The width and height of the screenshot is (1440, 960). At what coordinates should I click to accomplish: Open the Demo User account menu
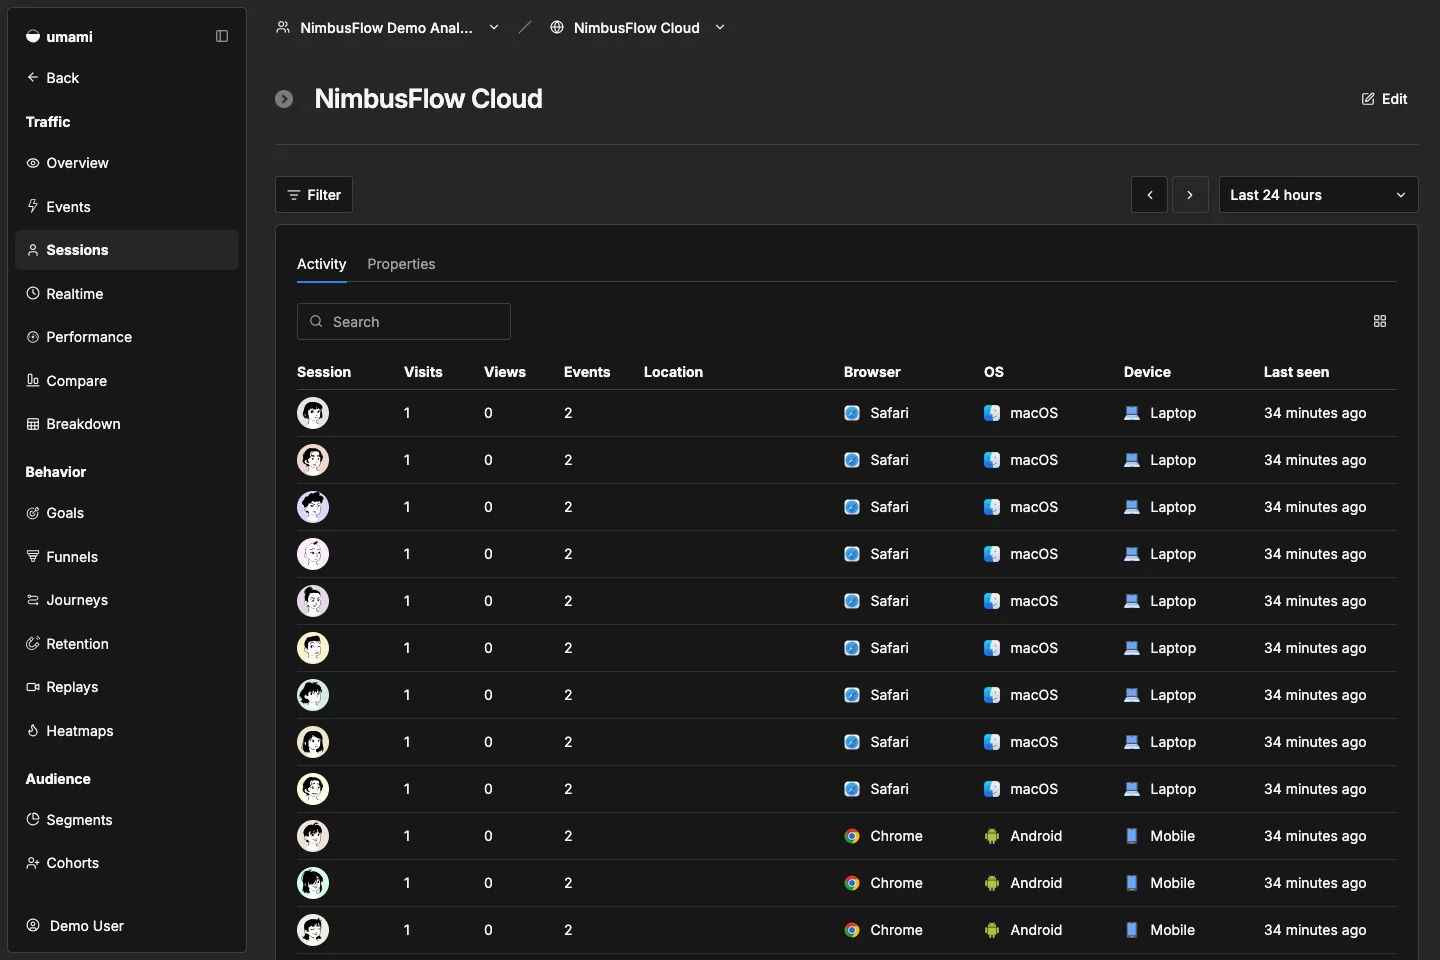click(127, 926)
